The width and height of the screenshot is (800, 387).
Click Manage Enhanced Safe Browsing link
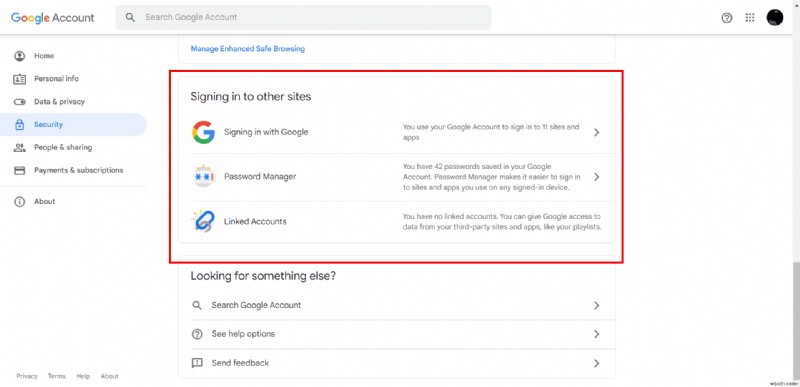(247, 49)
